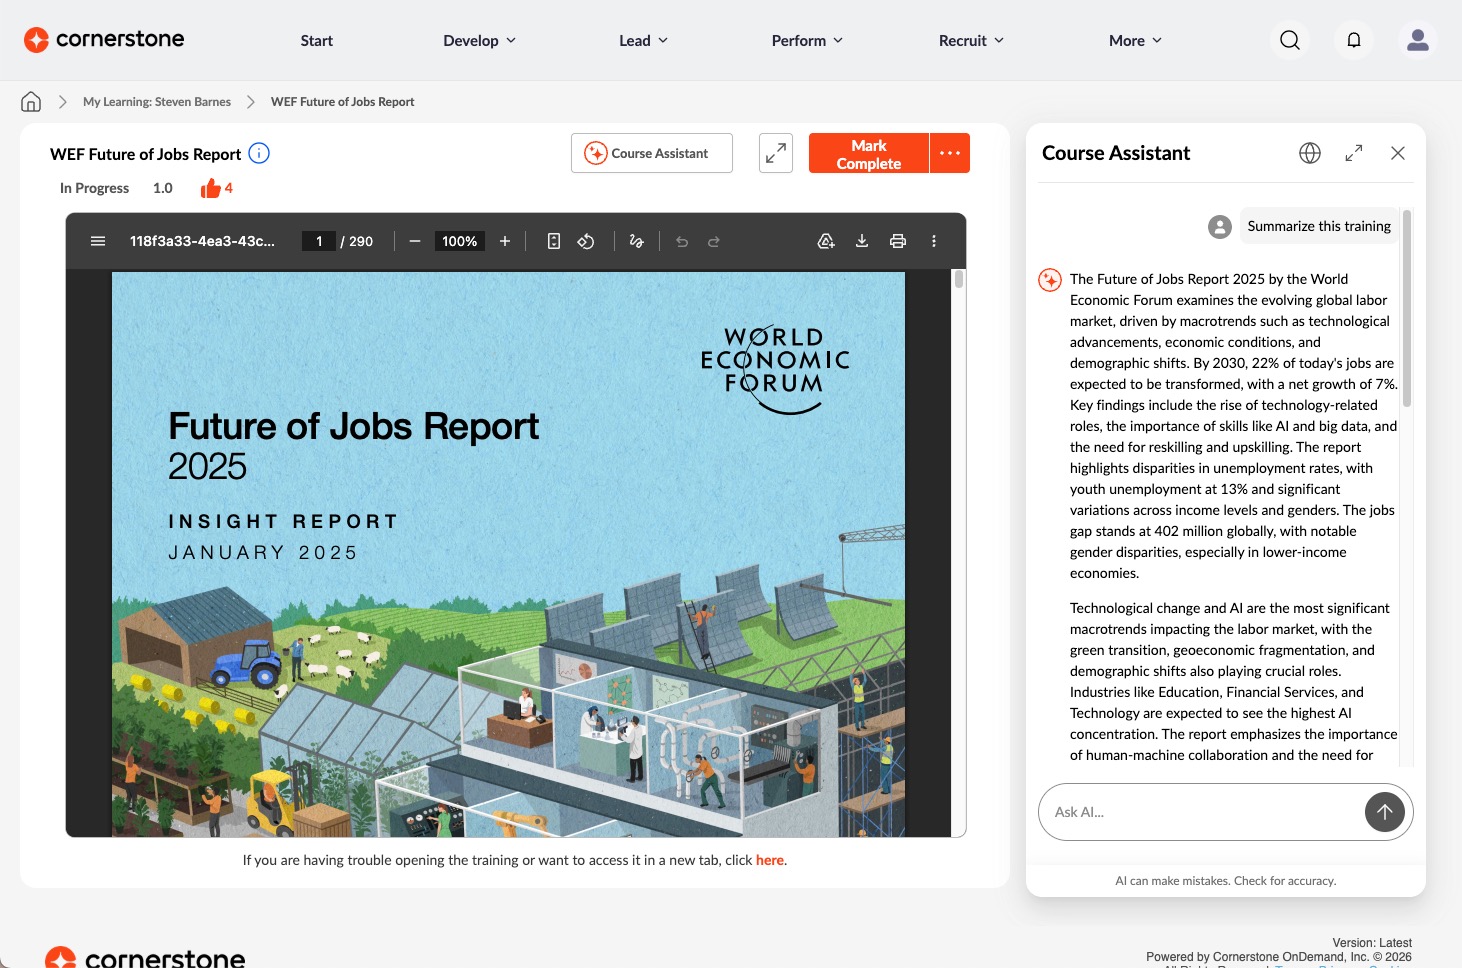
Task: Print the PDF document
Action: 898,241
